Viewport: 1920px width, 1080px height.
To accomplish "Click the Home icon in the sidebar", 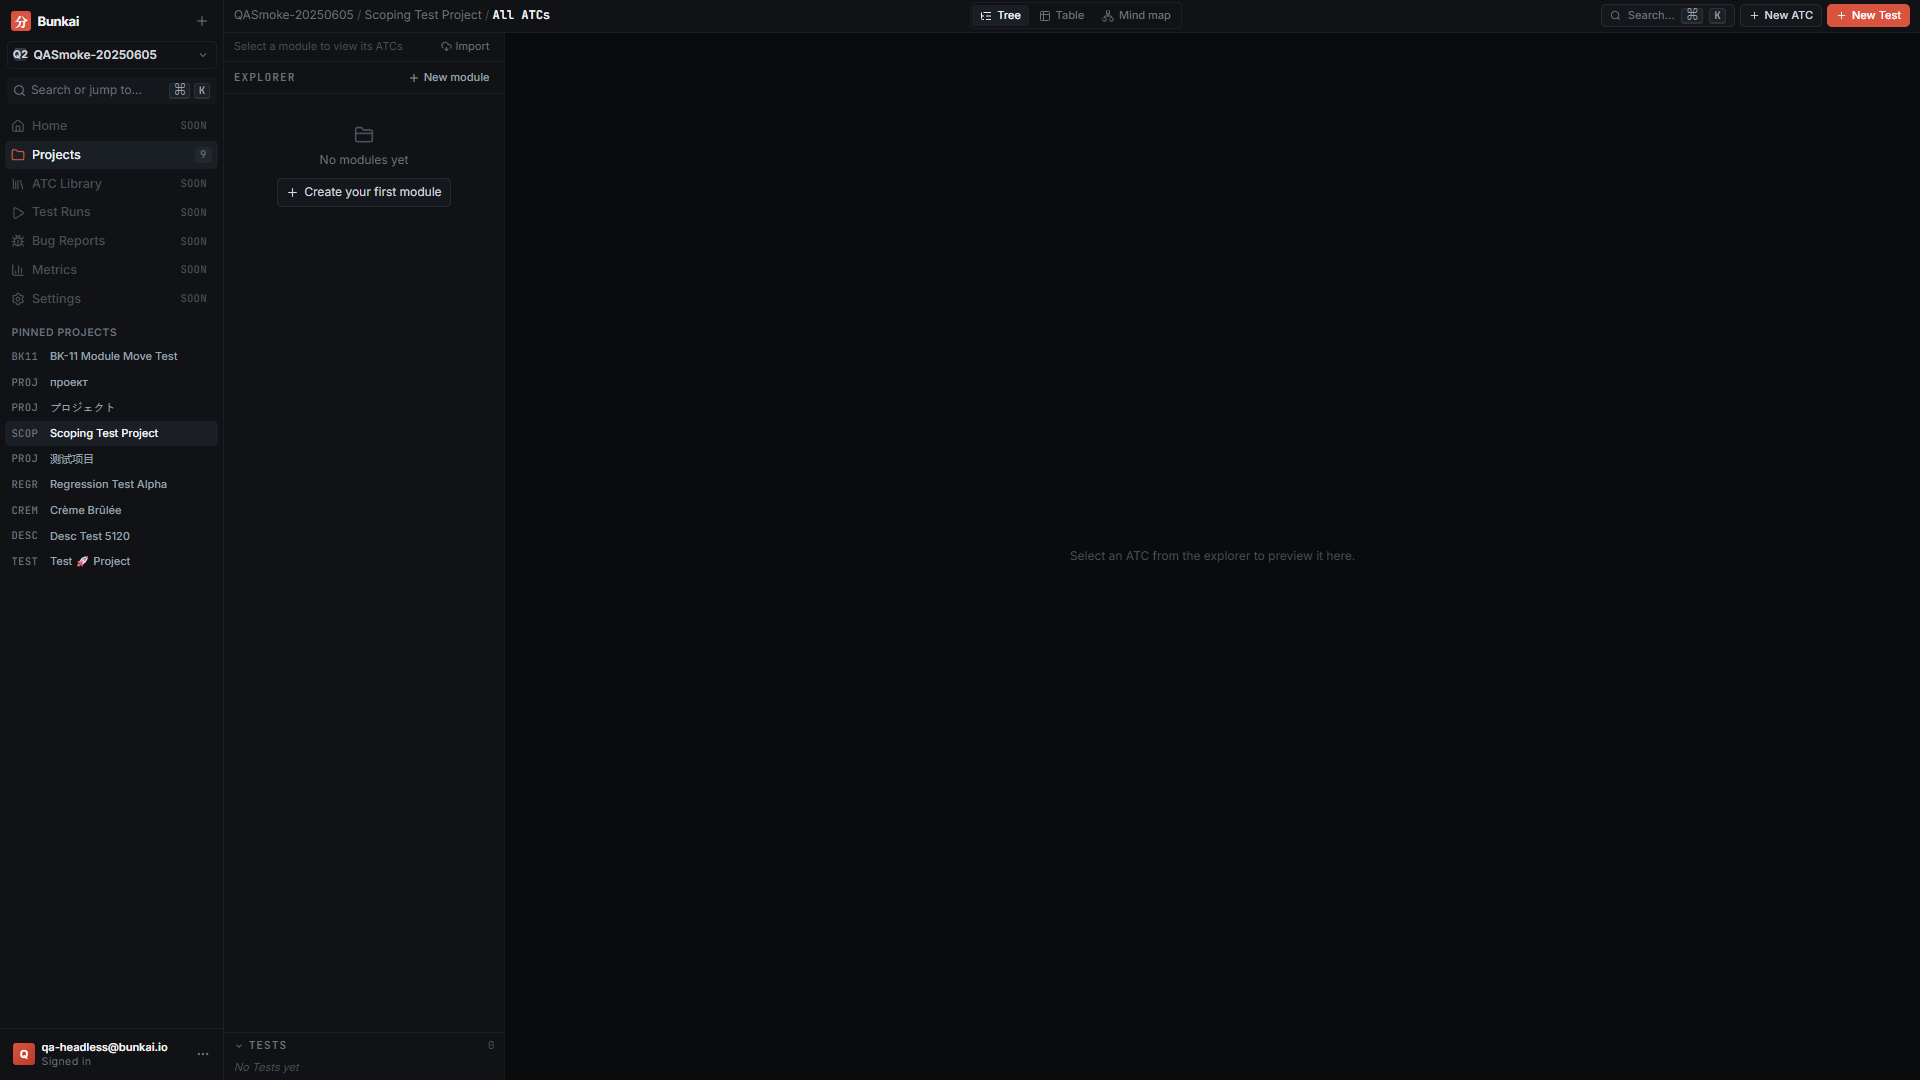I will coord(18,126).
